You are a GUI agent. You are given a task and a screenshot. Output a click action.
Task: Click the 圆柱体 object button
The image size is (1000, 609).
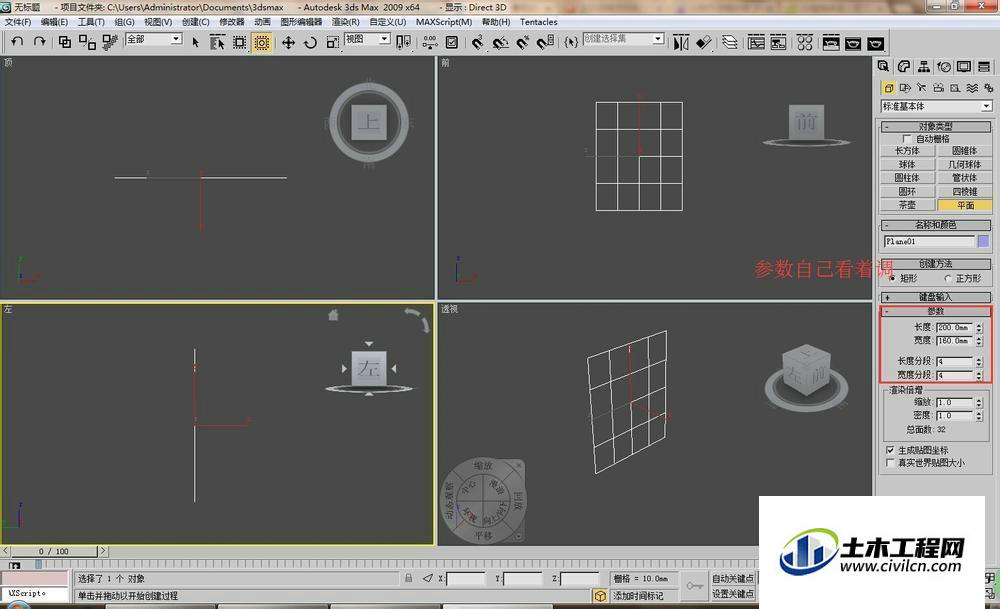click(x=908, y=178)
